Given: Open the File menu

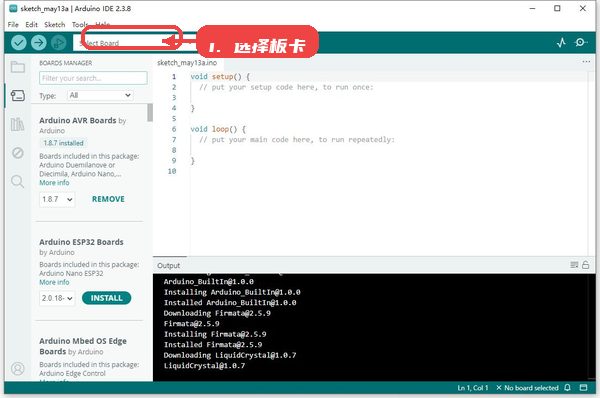Looking at the screenshot, I should click(13, 24).
